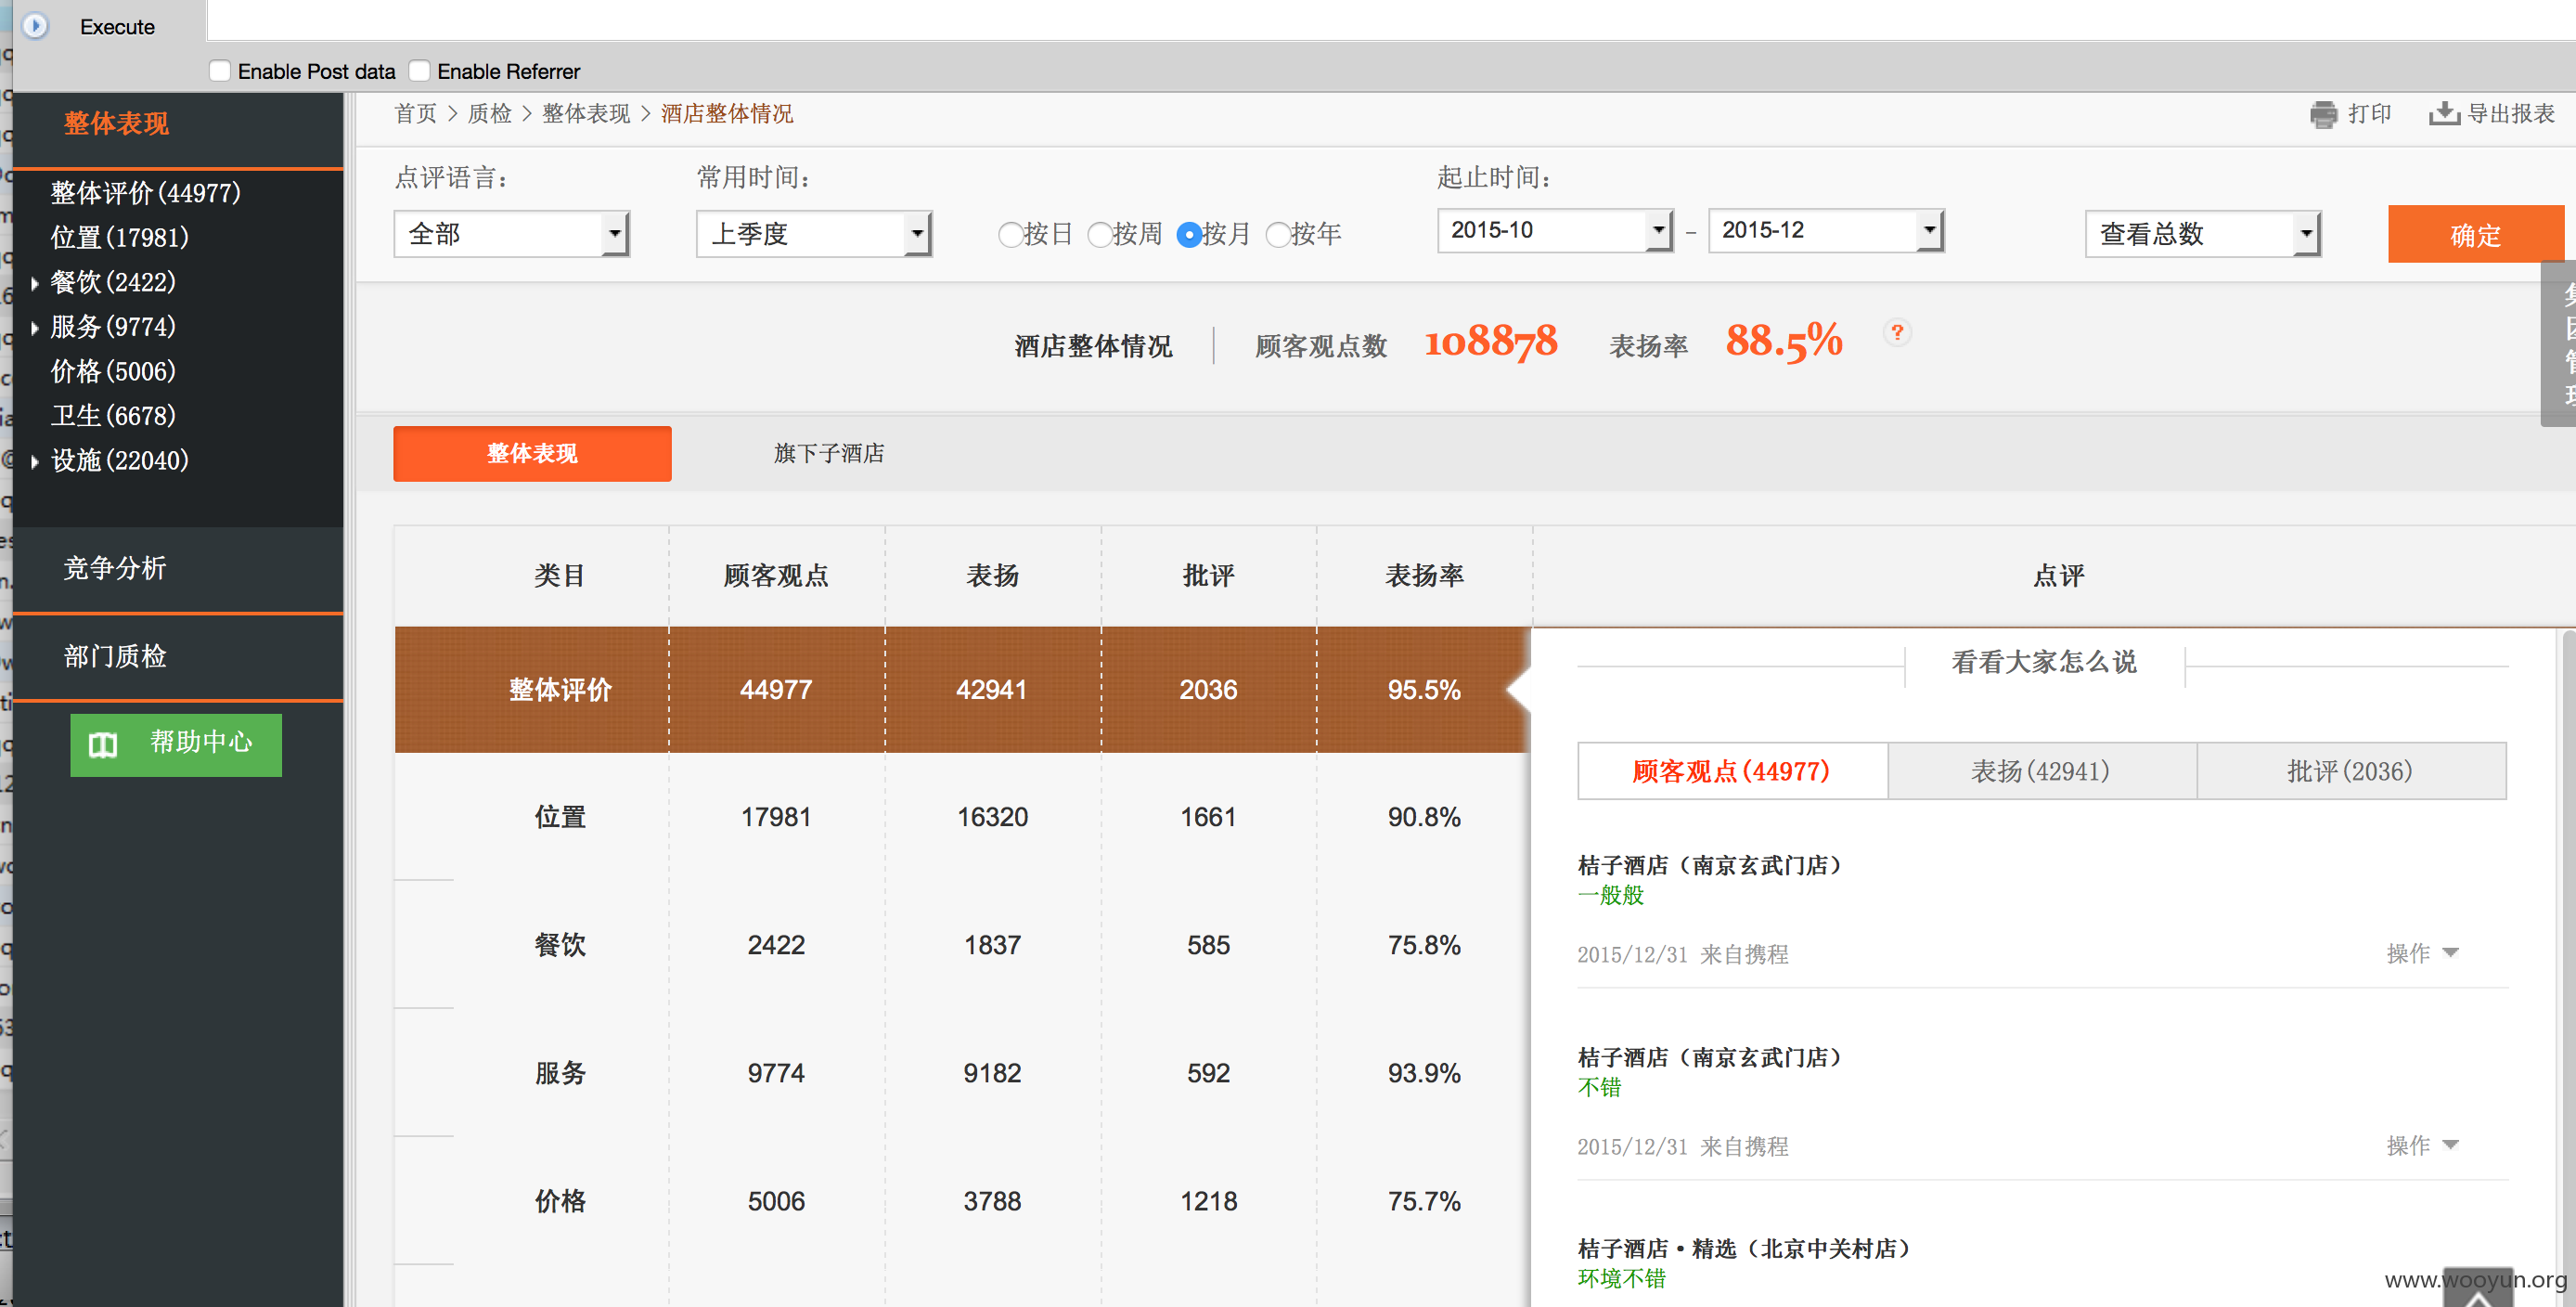Image resolution: width=2576 pixels, height=1307 pixels.
Task: Click the green 帮助中心 button
Action: point(176,744)
